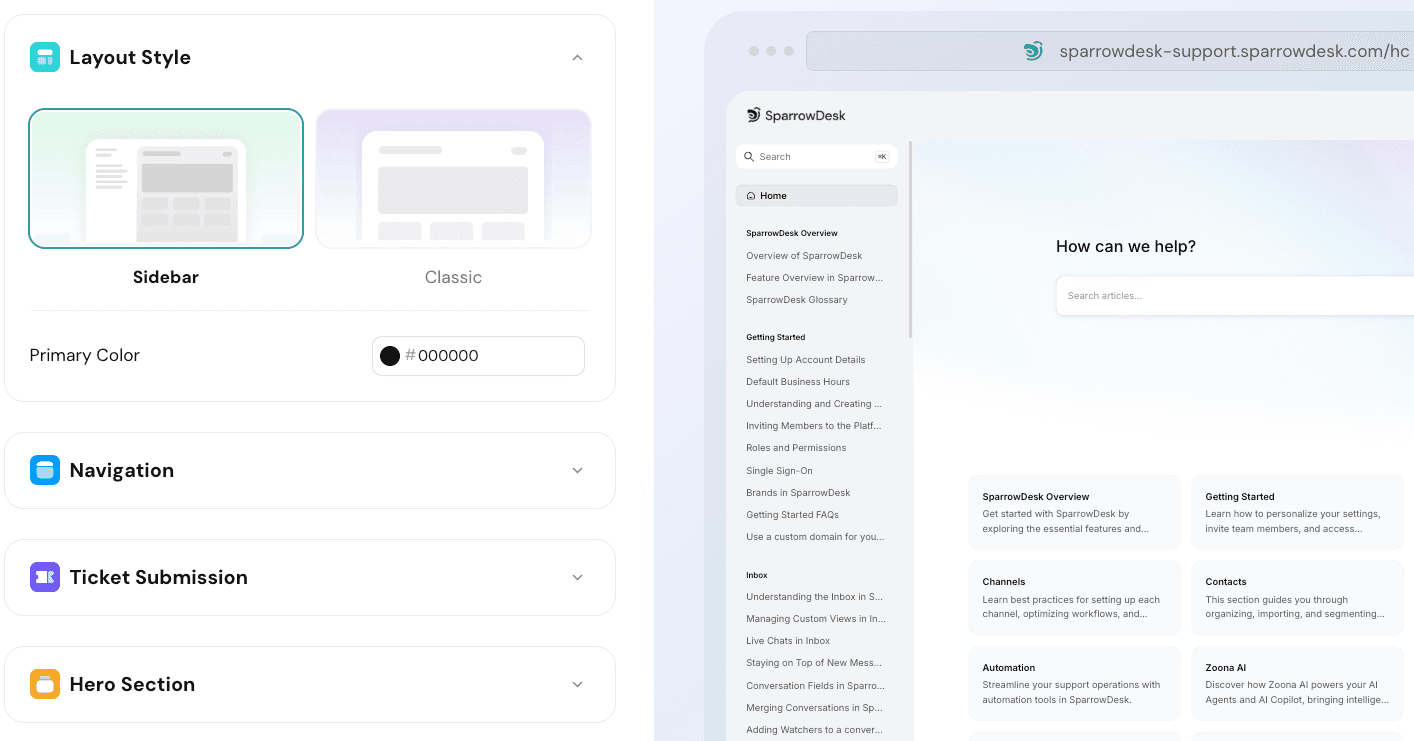Collapse the Layout Style section chevron
Image resolution: width=1414 pixels, height=741 pixels.
tap(577, 57)
